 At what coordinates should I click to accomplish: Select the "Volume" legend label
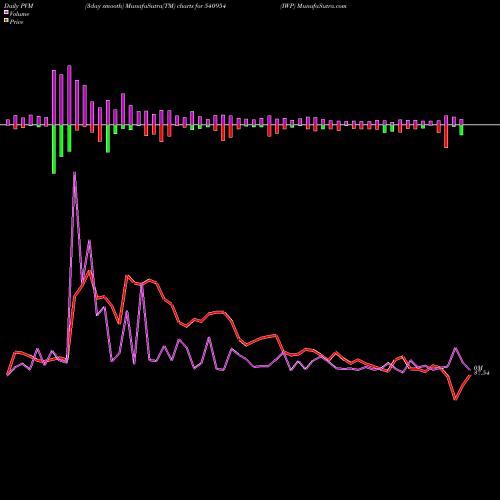[x=19, y=14]
